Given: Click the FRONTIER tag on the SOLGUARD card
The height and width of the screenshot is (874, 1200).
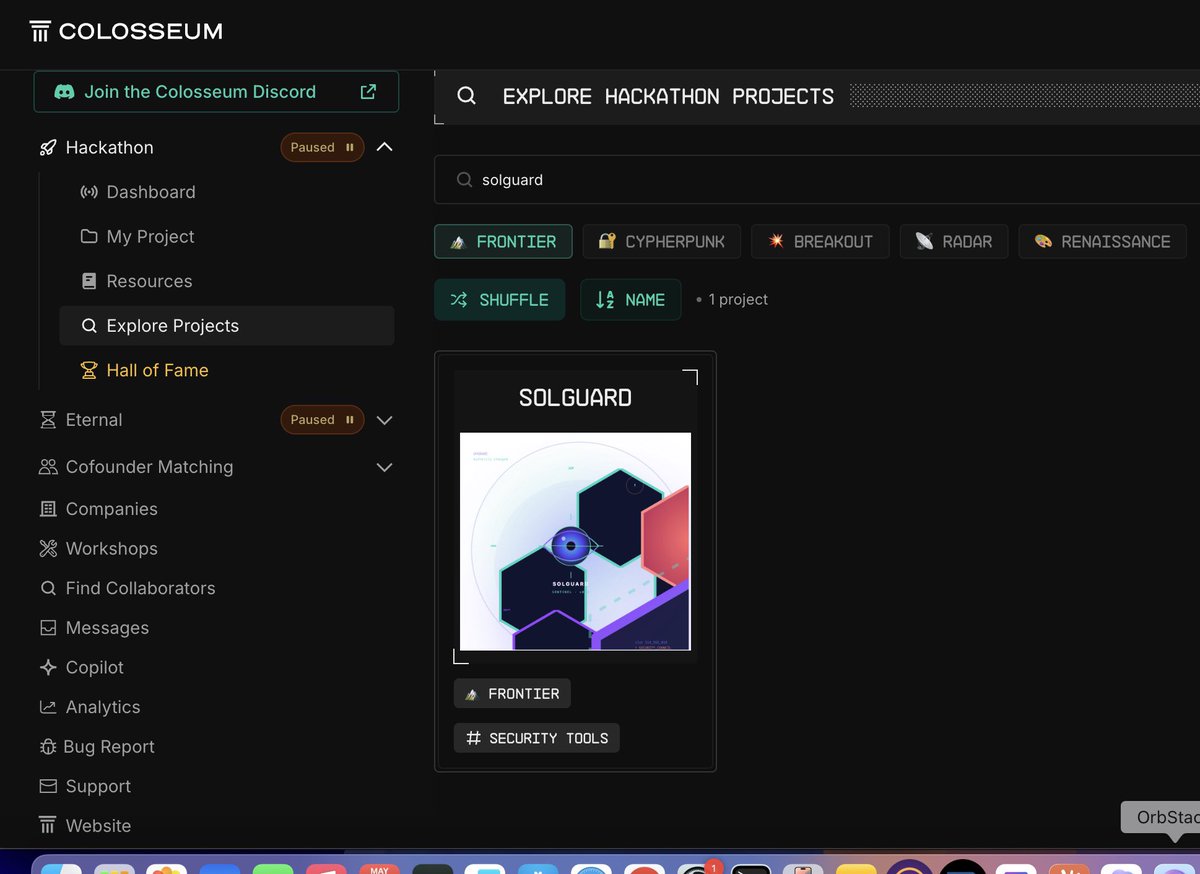Looking at the screenshot, I should (x=513, y=693).
